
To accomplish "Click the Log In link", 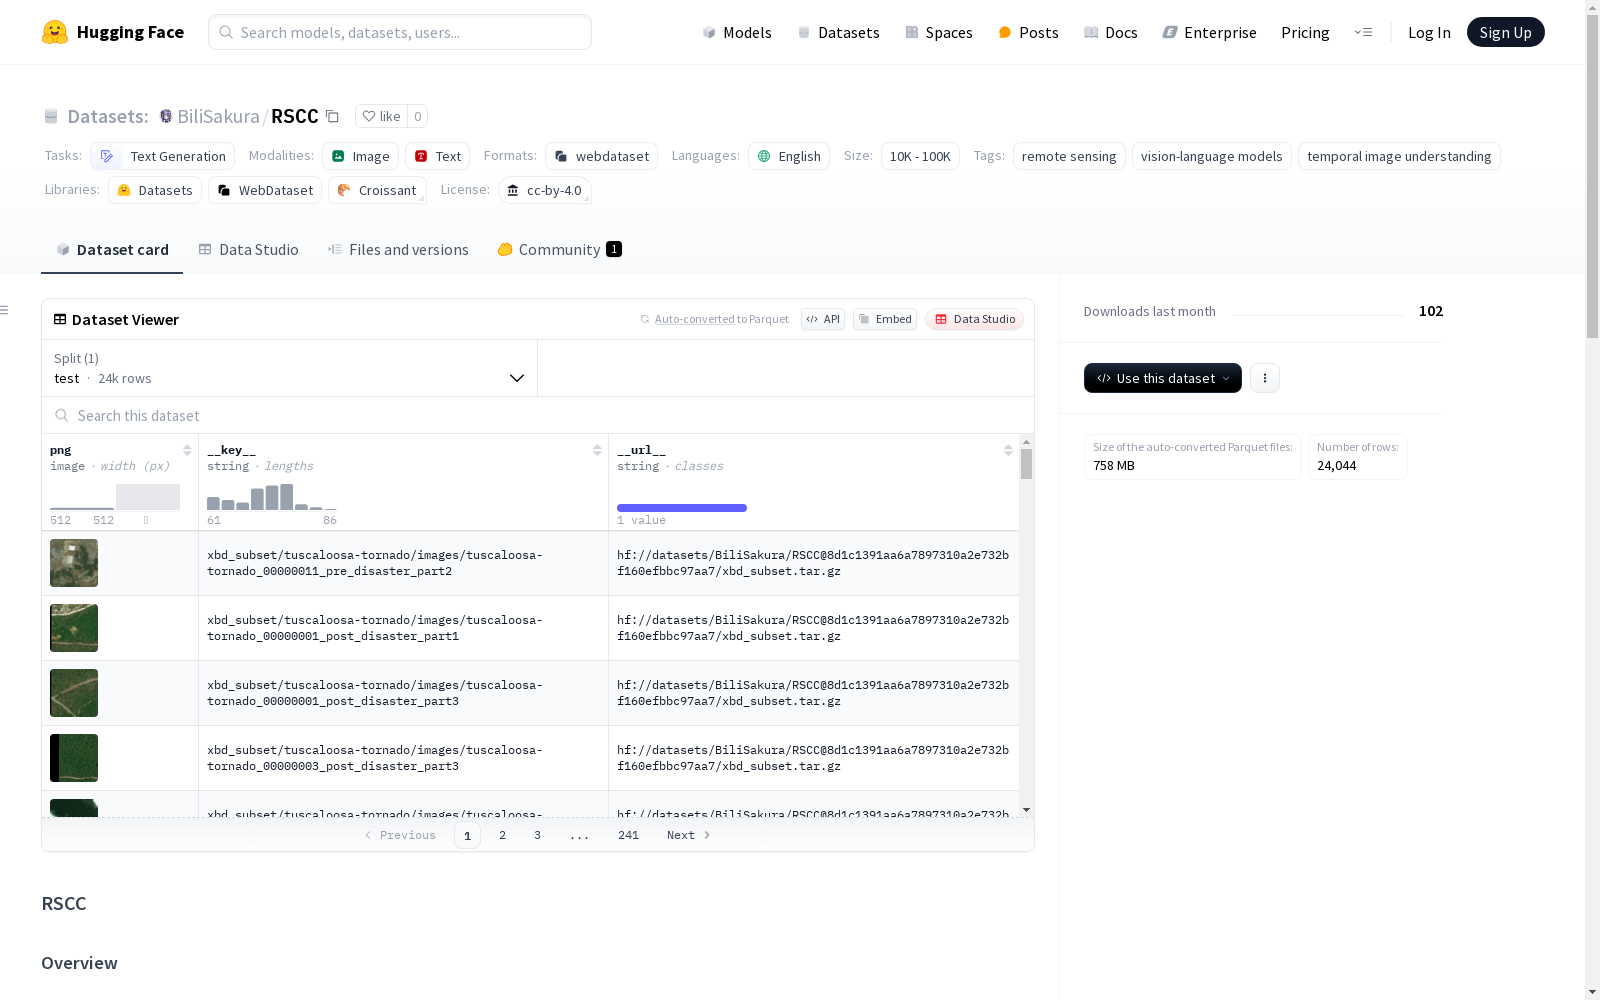I will [1429, 32].
